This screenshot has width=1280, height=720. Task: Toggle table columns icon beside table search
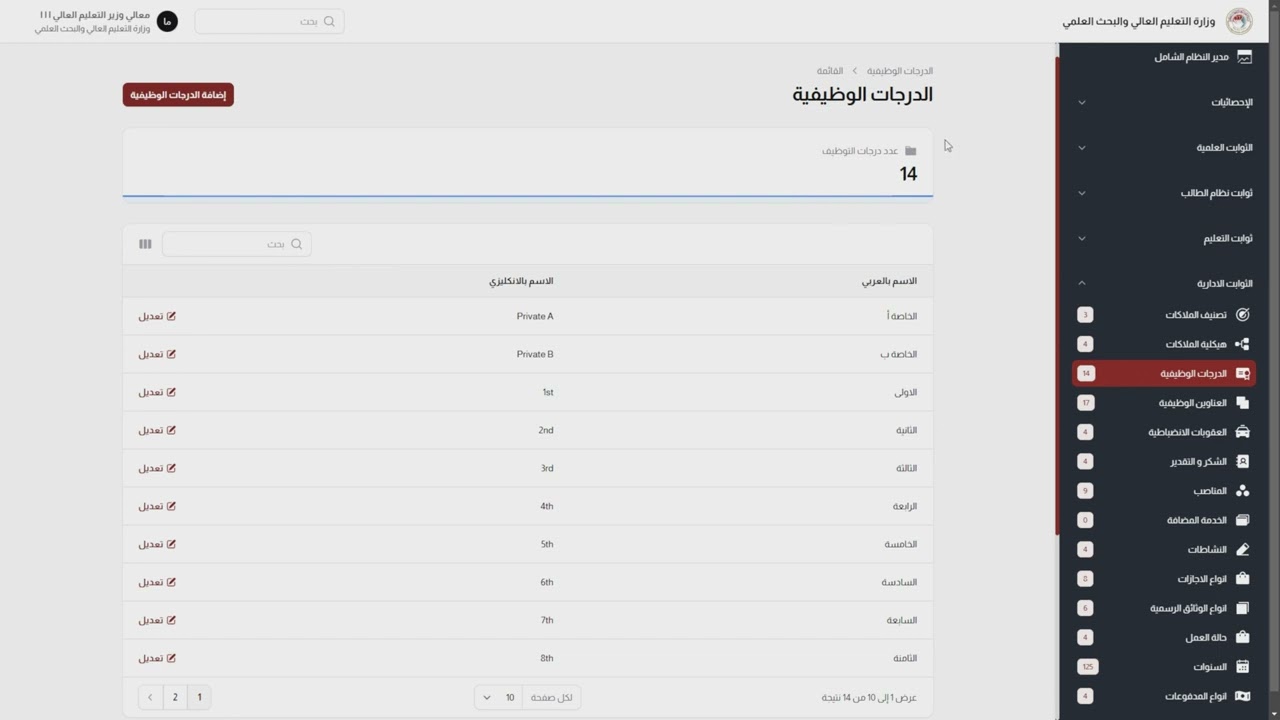point(145,244)
